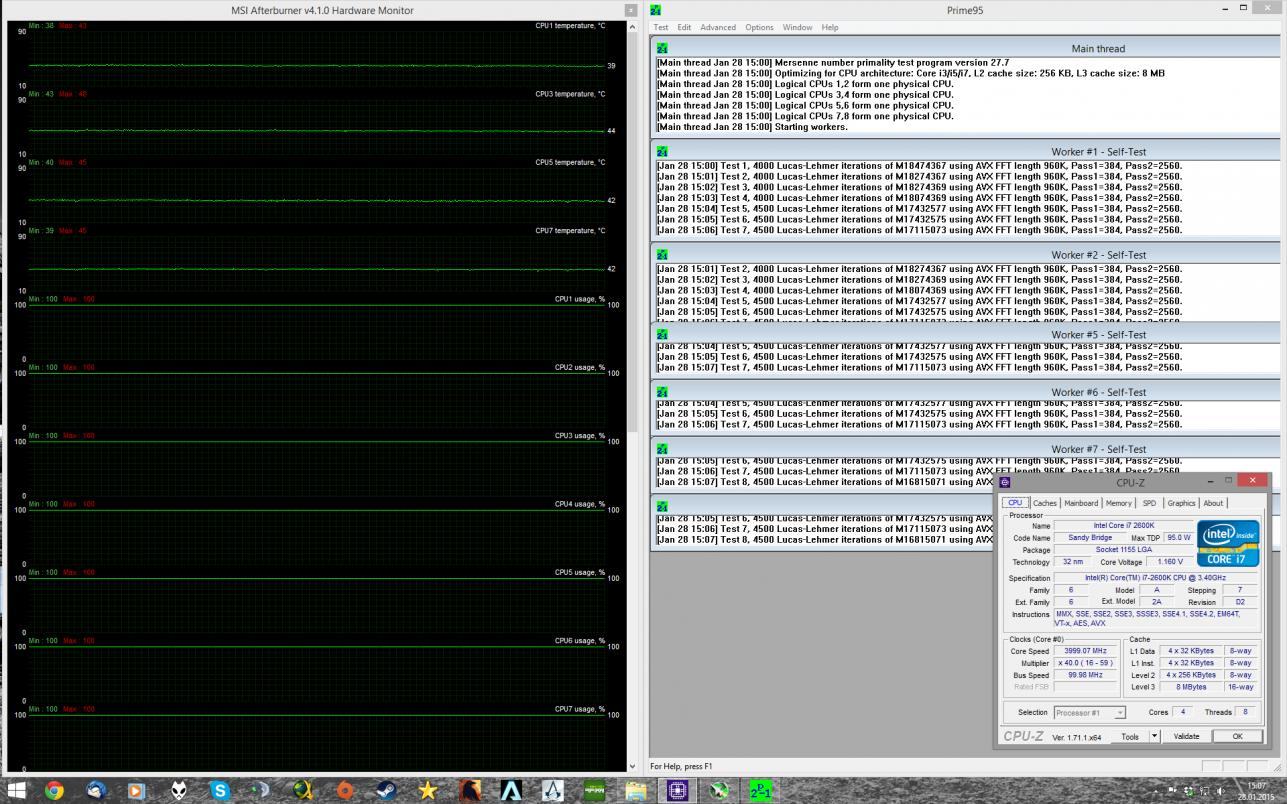Click the CPU7 temperature graph label
Image resolution: width=1287 pixels, height=804 pixels.
[x=570, y=231]
